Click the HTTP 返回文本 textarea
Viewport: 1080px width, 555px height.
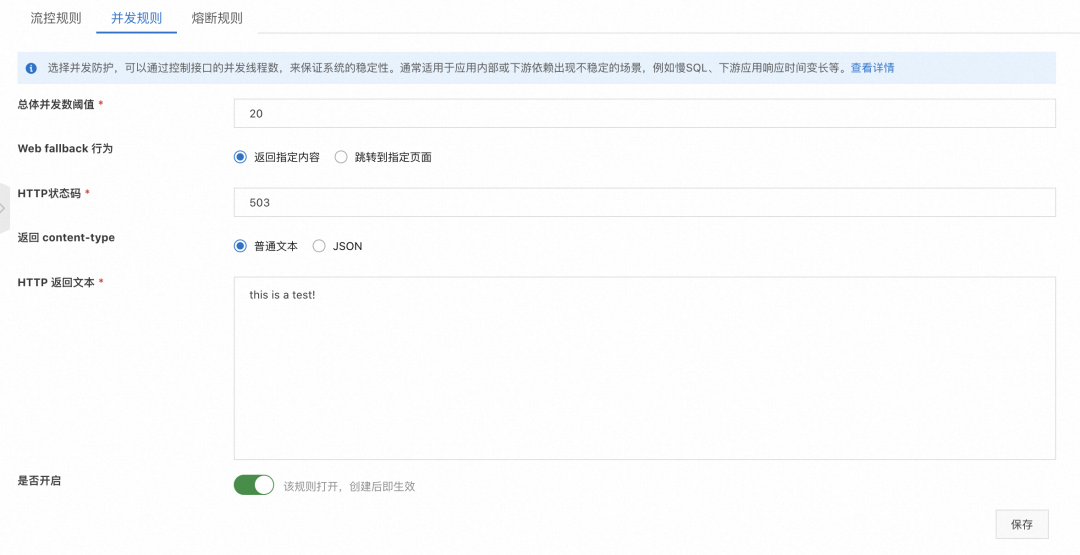[645, 368]
